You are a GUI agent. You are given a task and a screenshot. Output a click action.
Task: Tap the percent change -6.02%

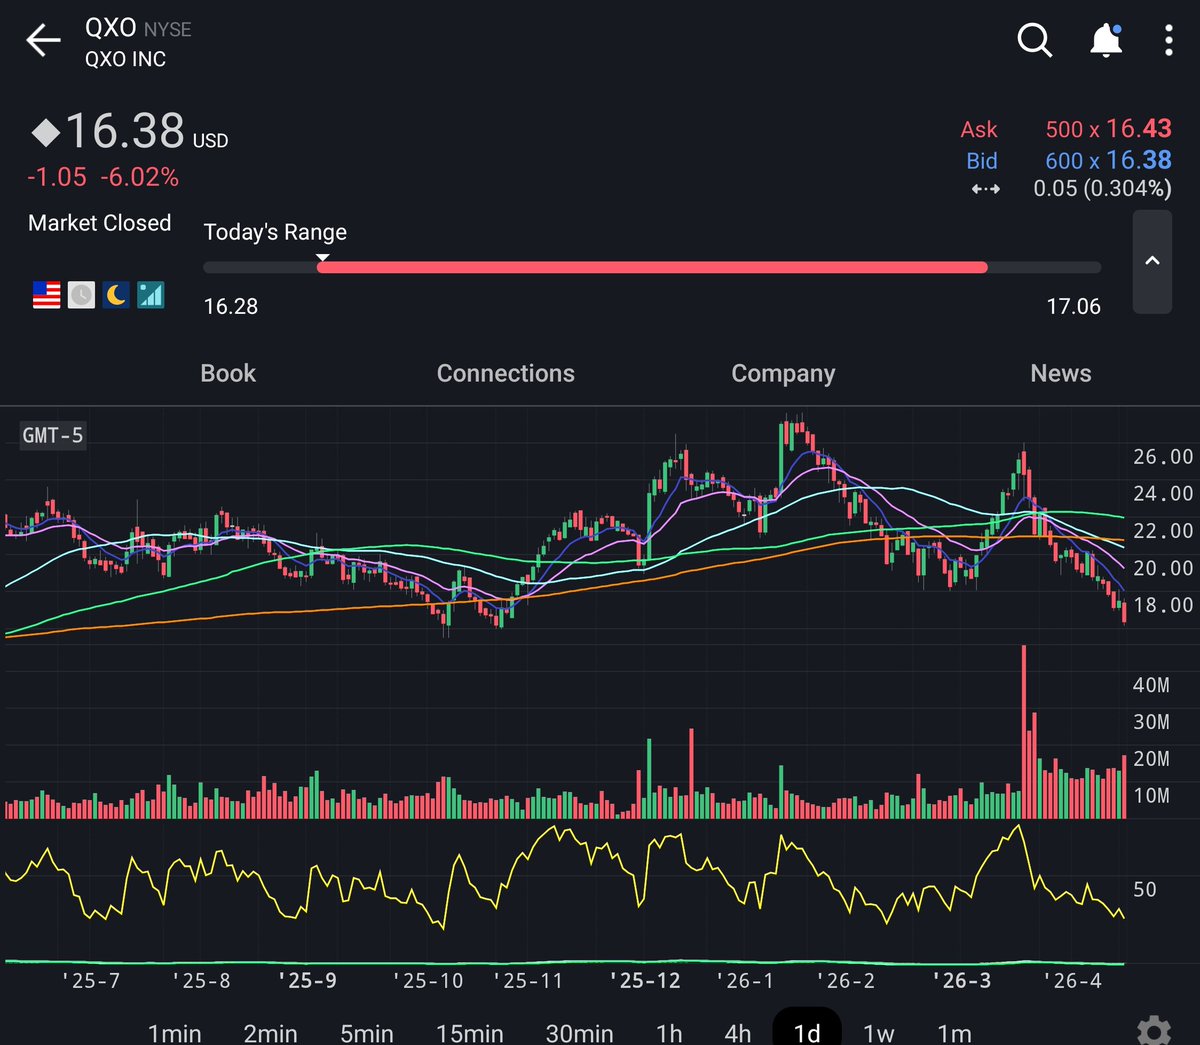[x=139, y=177]
